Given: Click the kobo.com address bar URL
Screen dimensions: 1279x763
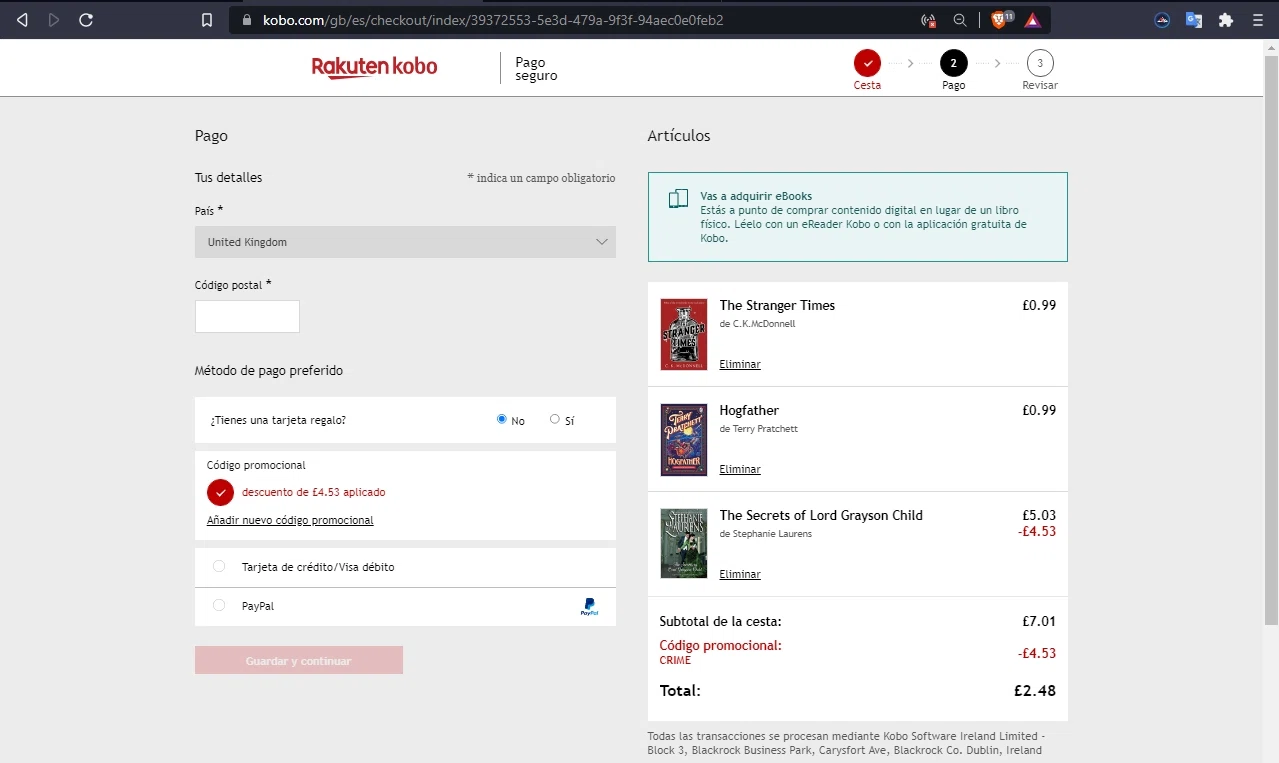Looking at the screenshot, I should [x=493, y=20].
